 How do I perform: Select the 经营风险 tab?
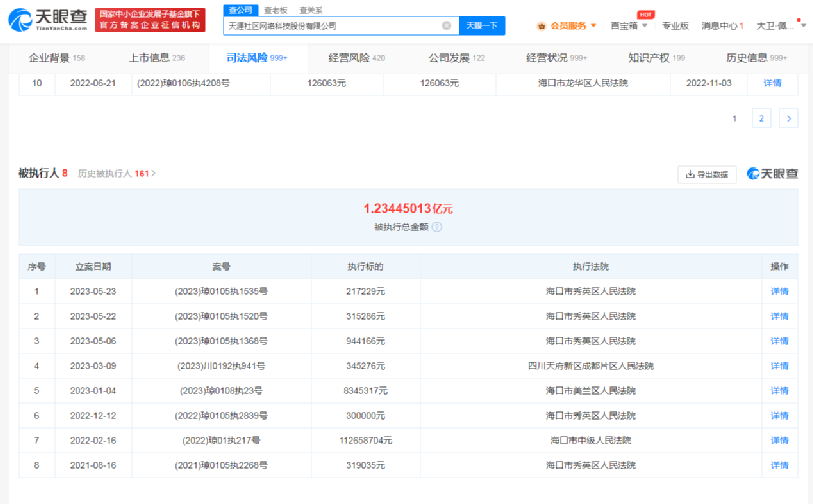[x=357, y=58]
